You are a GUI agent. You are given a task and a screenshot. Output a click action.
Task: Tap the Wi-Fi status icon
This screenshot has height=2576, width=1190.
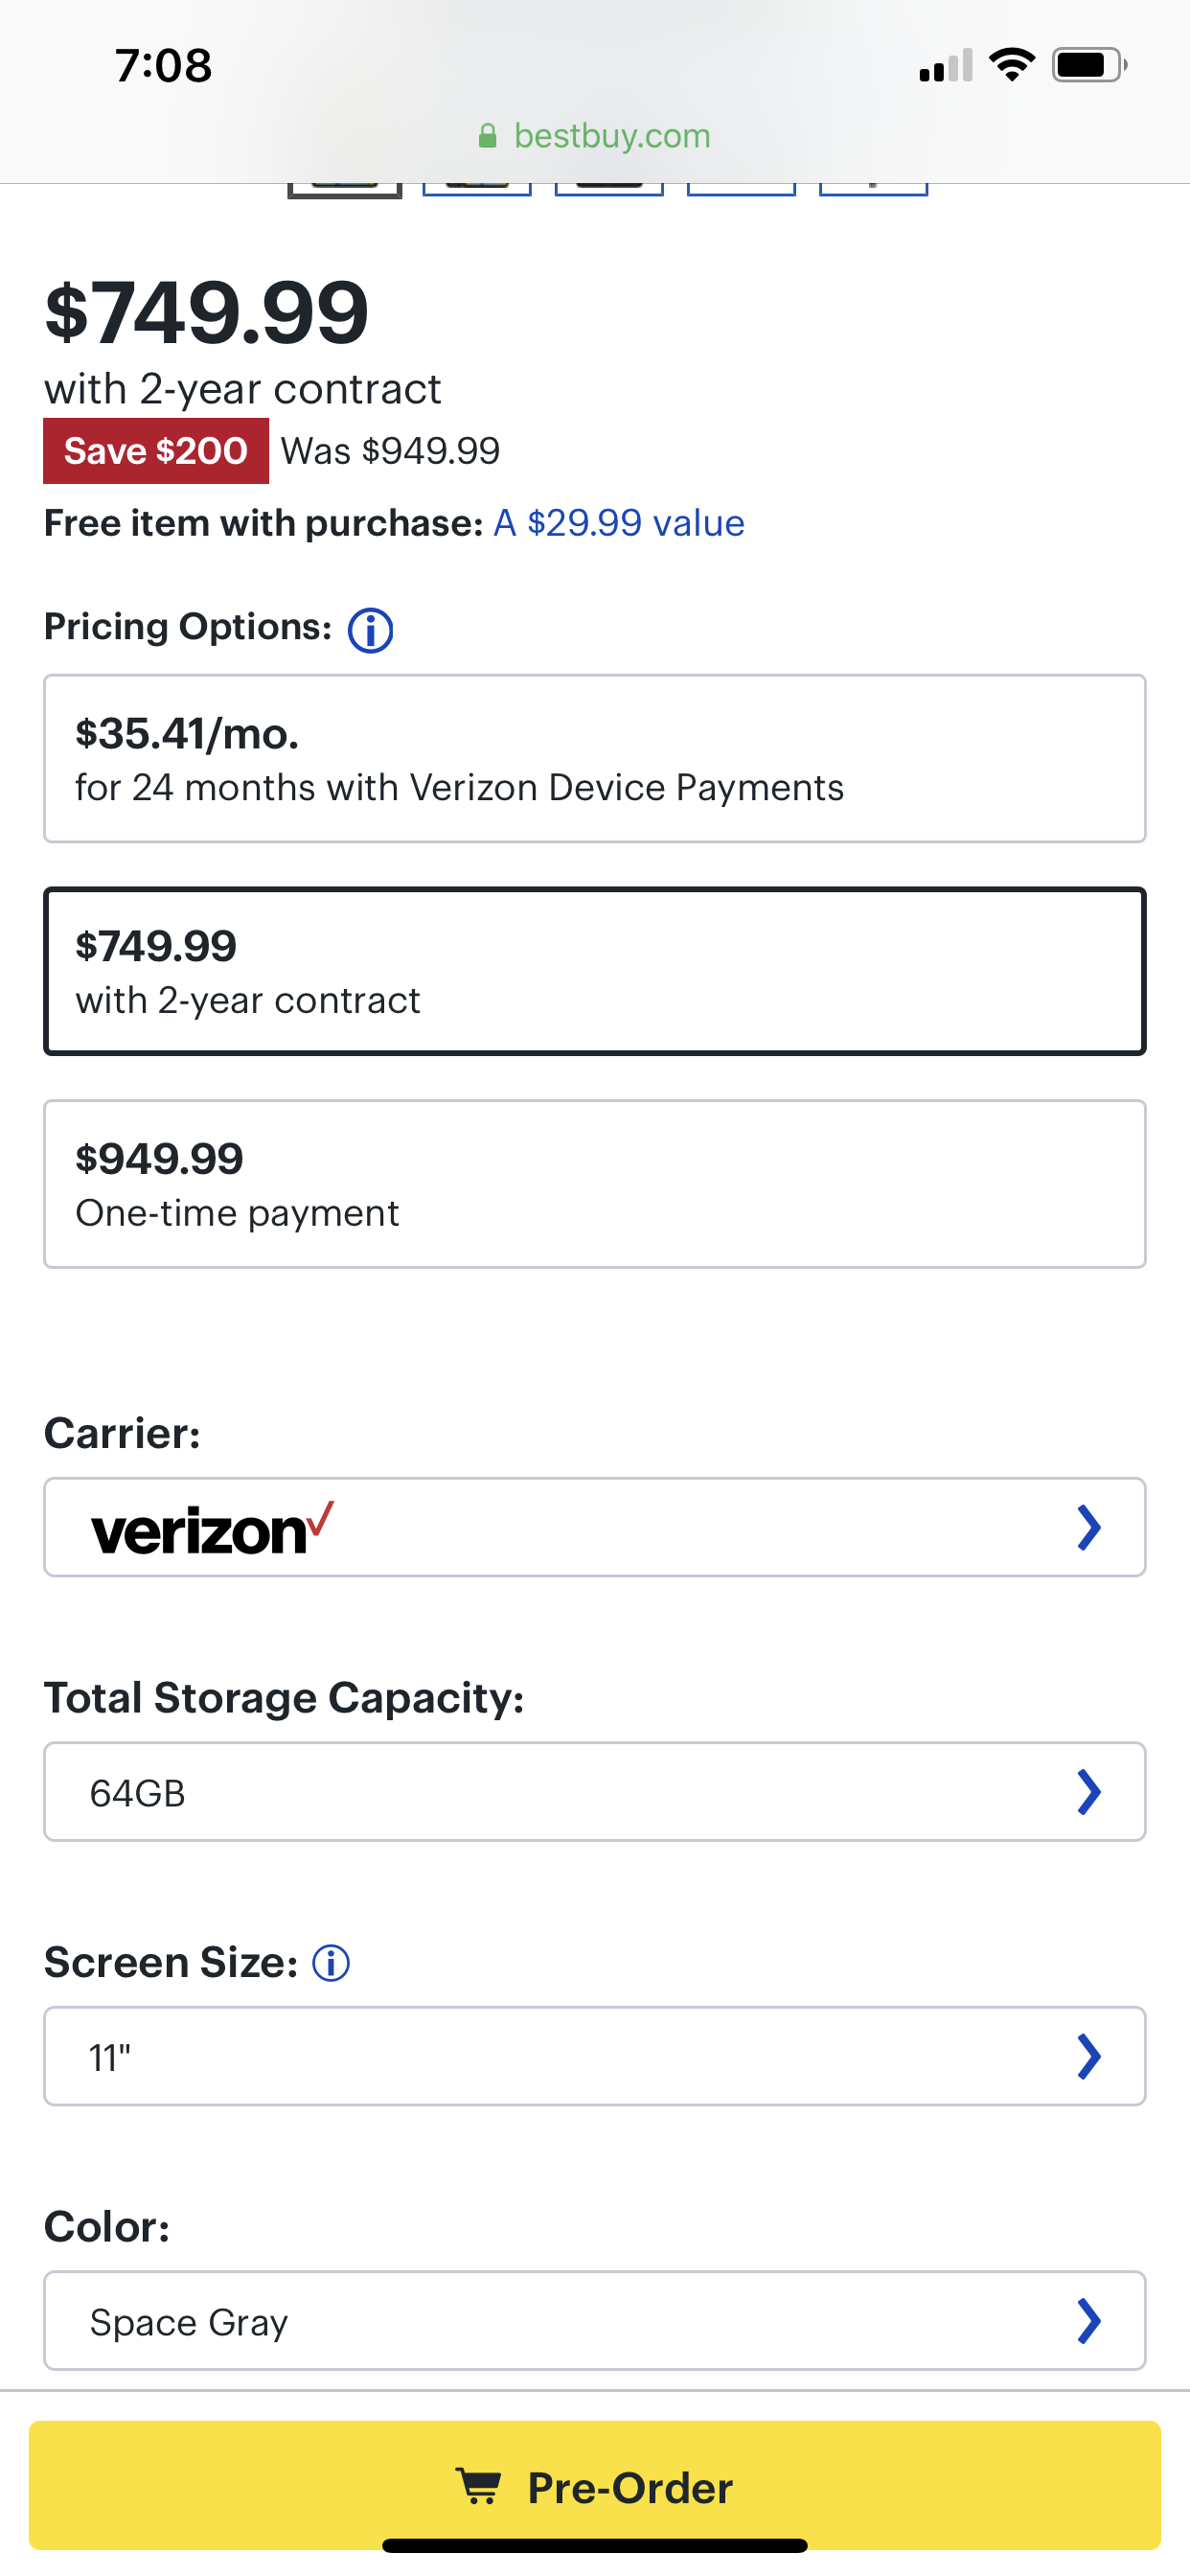coord(1011,65)
